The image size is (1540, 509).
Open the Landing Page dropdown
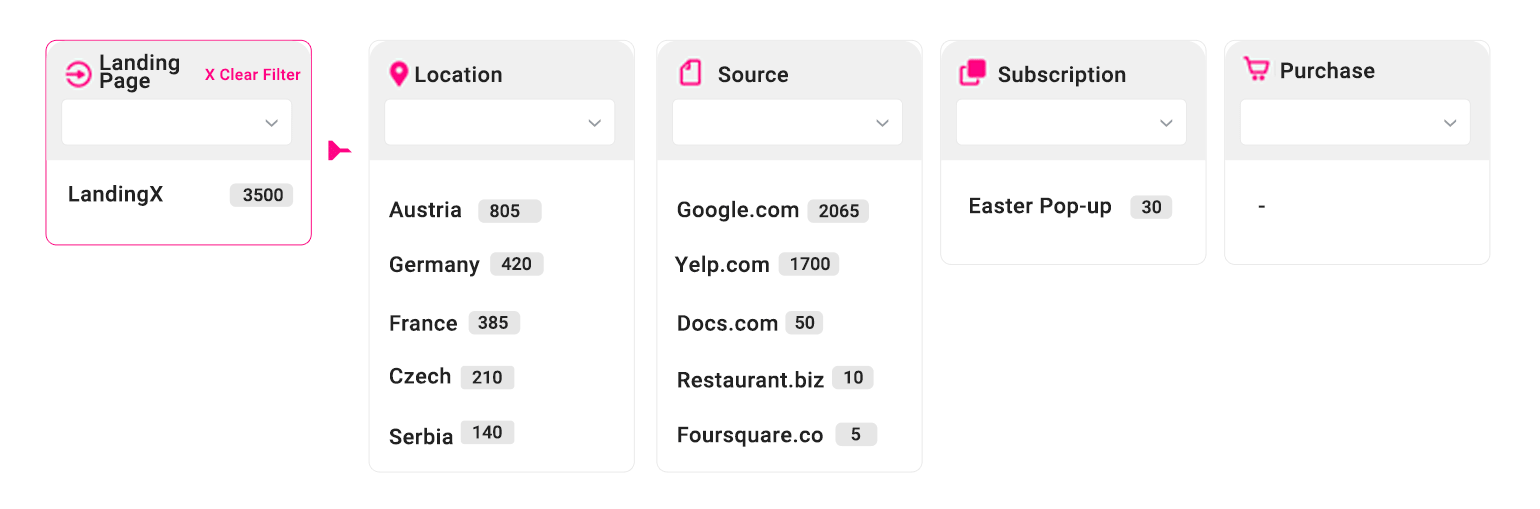[177, 123]
